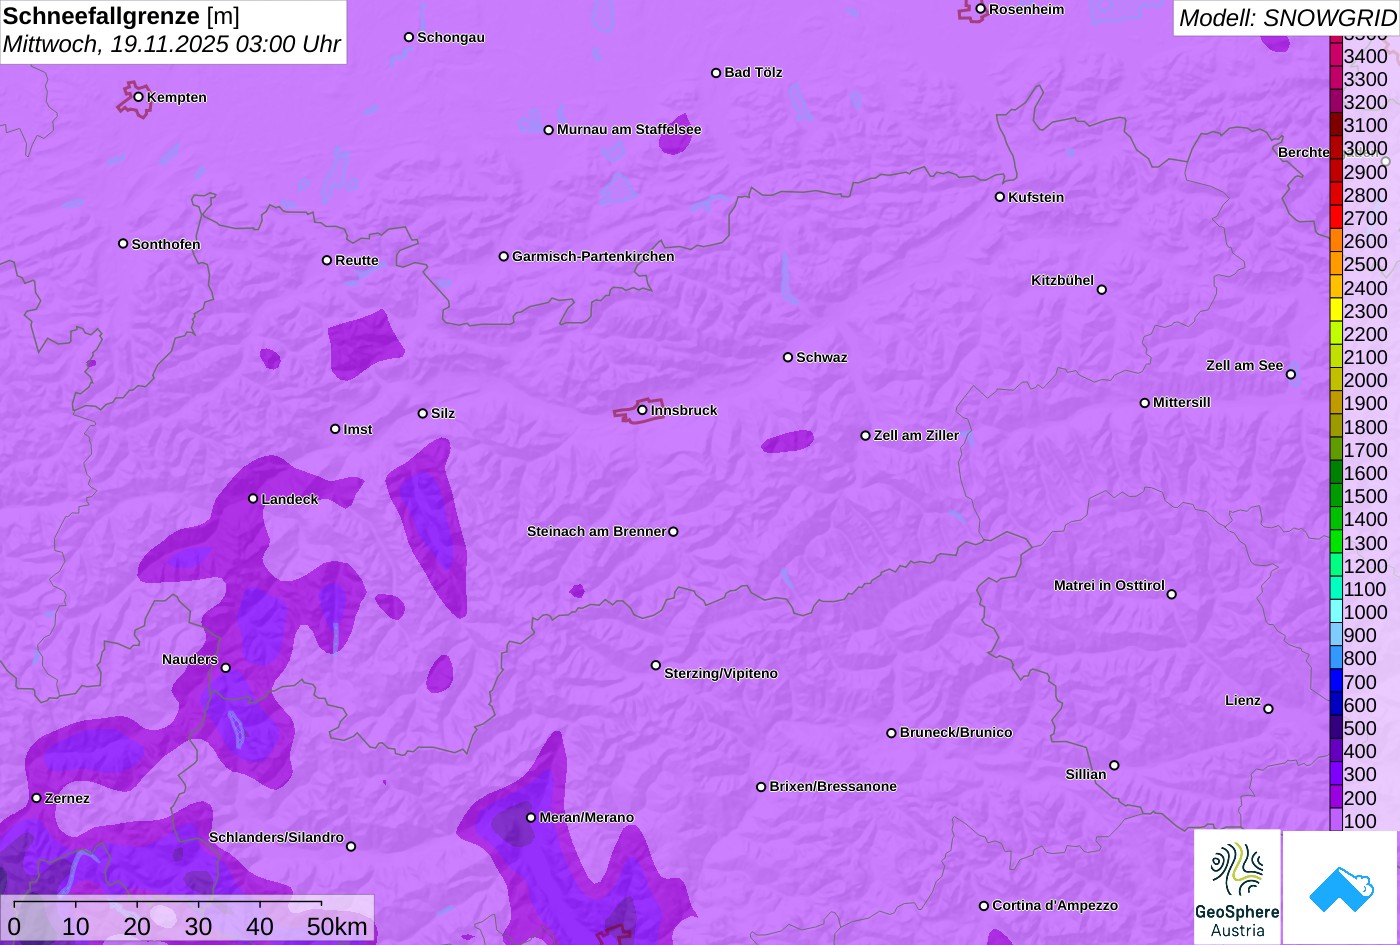1400x945 pixels.
Task: Select the "Sillian" town label
Action: click(1086, 774)
